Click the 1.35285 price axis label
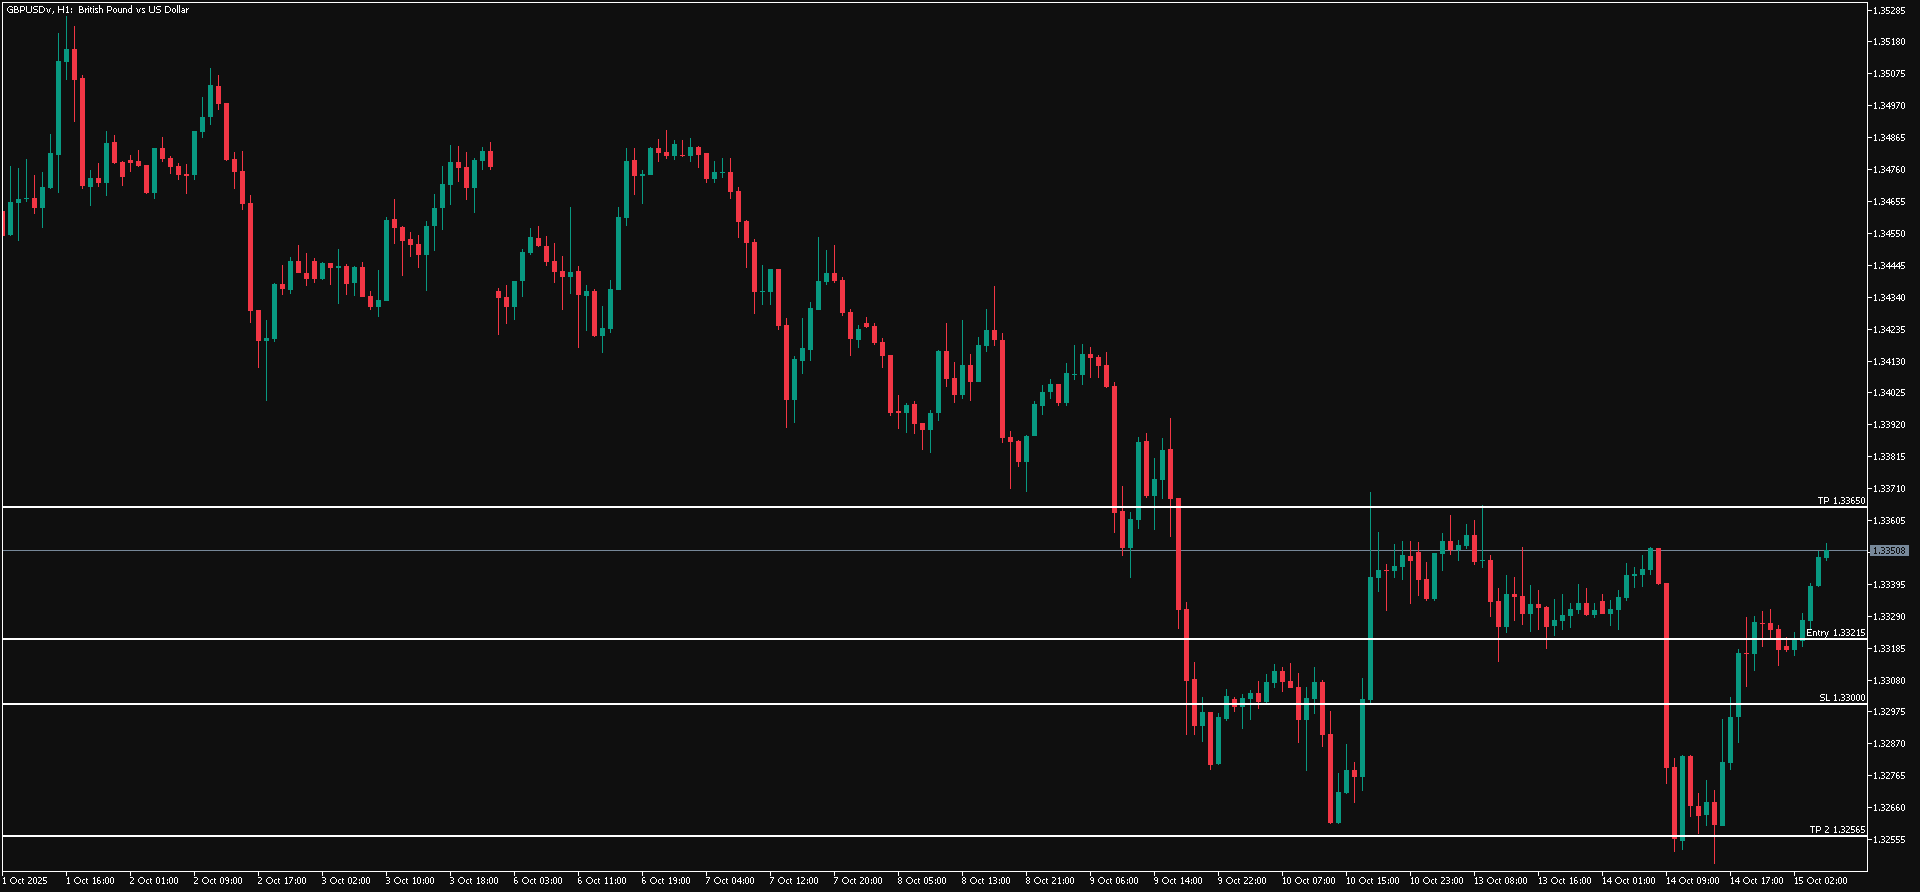 point(1889,10)
